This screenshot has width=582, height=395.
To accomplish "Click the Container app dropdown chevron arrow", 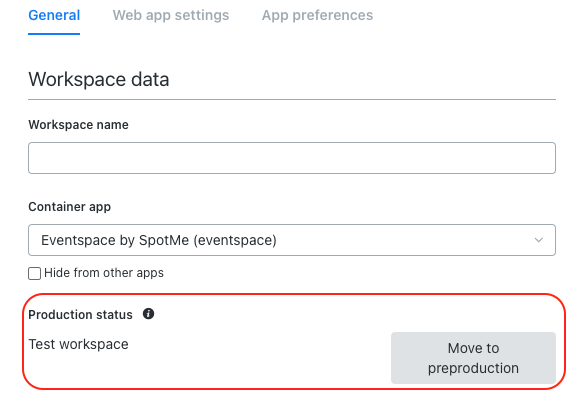I will [539, 240].
